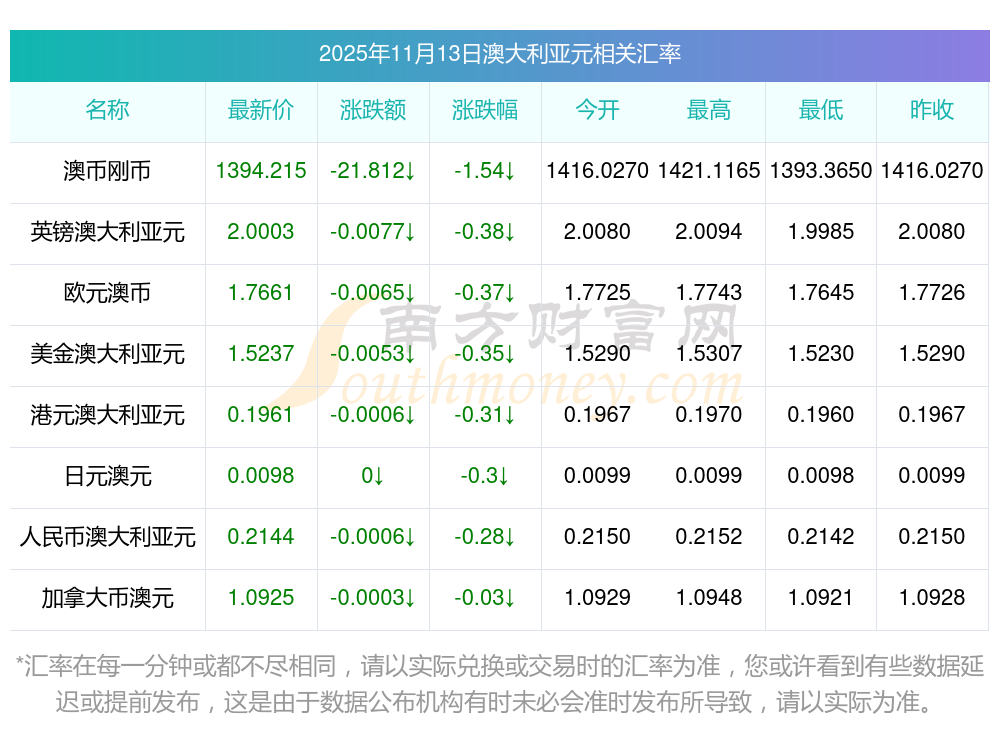Select the high value 1421.1165
This screenshot has height=733, width=1000.
[x=709, y=171]
